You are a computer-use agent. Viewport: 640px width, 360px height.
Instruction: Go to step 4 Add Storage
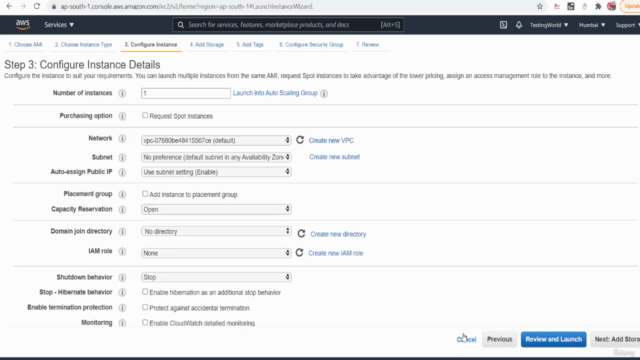(207, 44)
